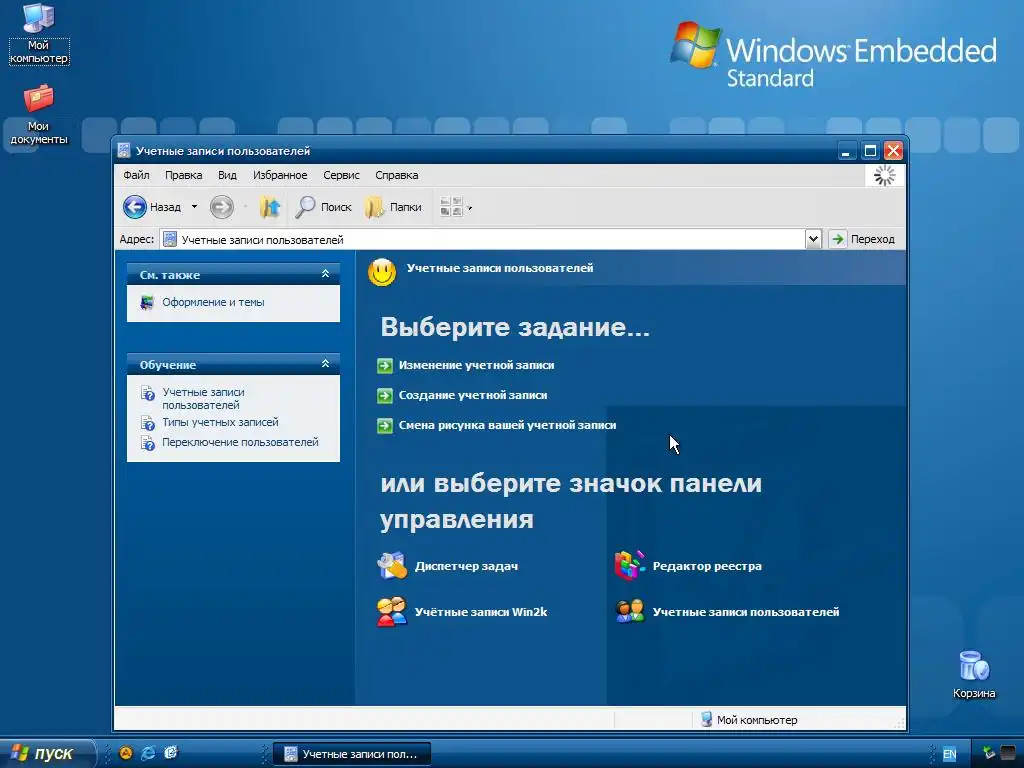Select task Смена рисунка вашей учетной записи
The width and height of the screenshot is (1024, 768).
click(507, 425)
